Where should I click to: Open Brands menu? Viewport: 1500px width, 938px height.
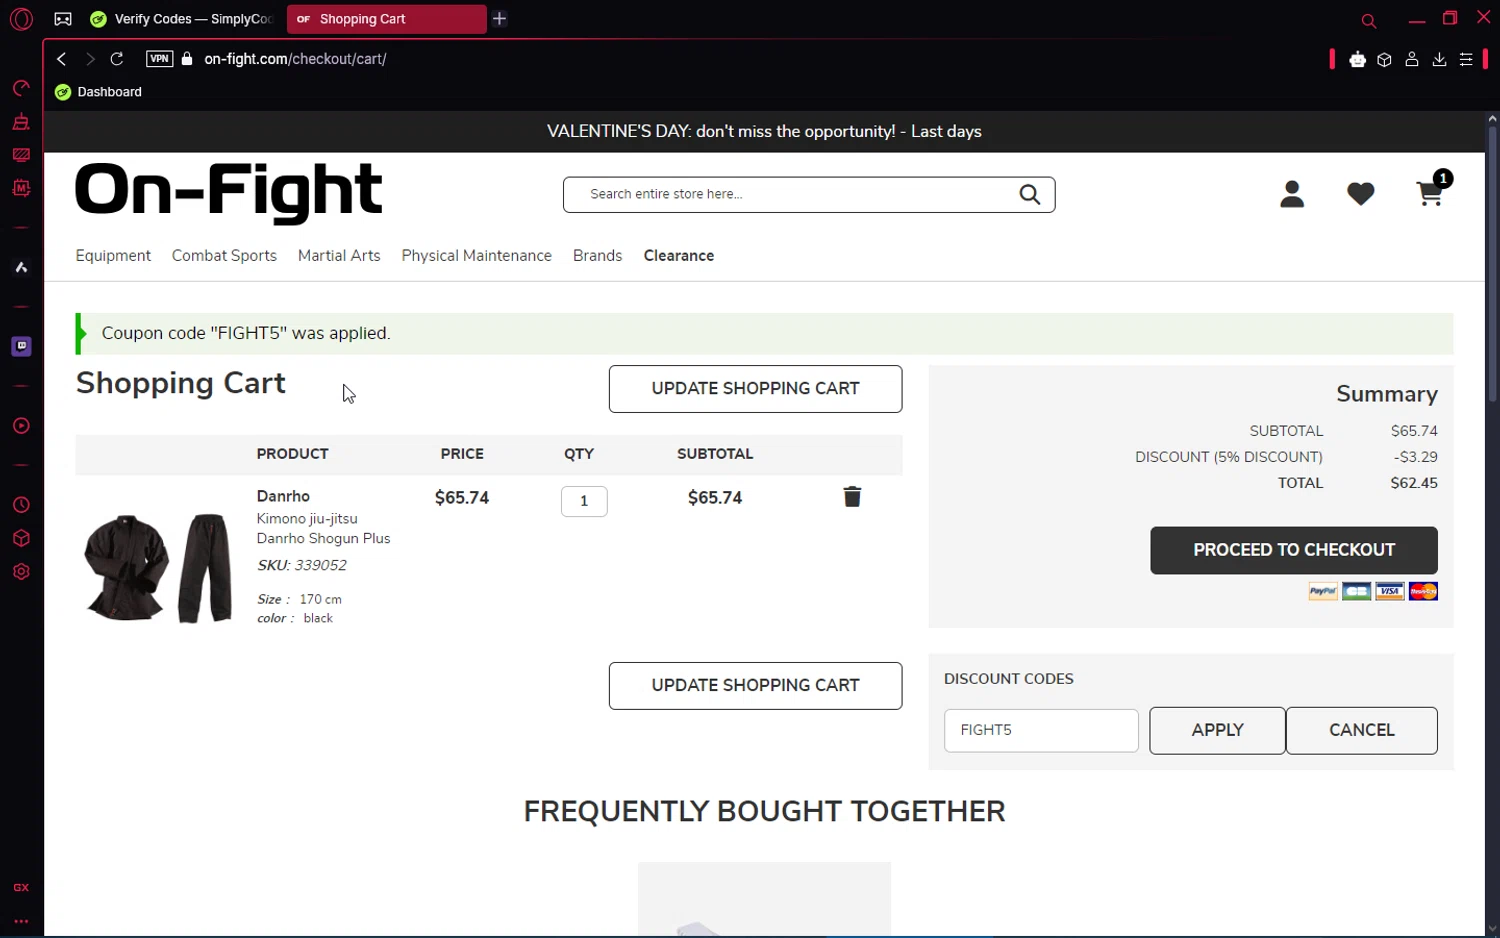click(597, 256)
